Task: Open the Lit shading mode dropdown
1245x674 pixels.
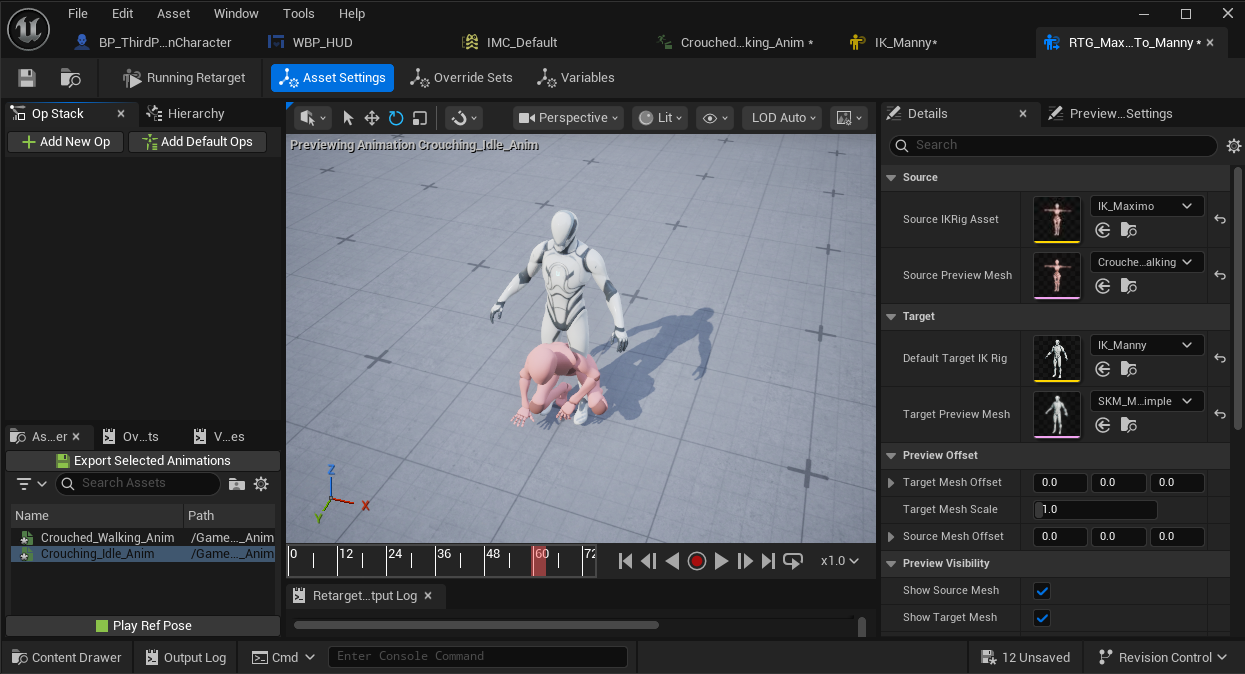Action: (660, 118)
